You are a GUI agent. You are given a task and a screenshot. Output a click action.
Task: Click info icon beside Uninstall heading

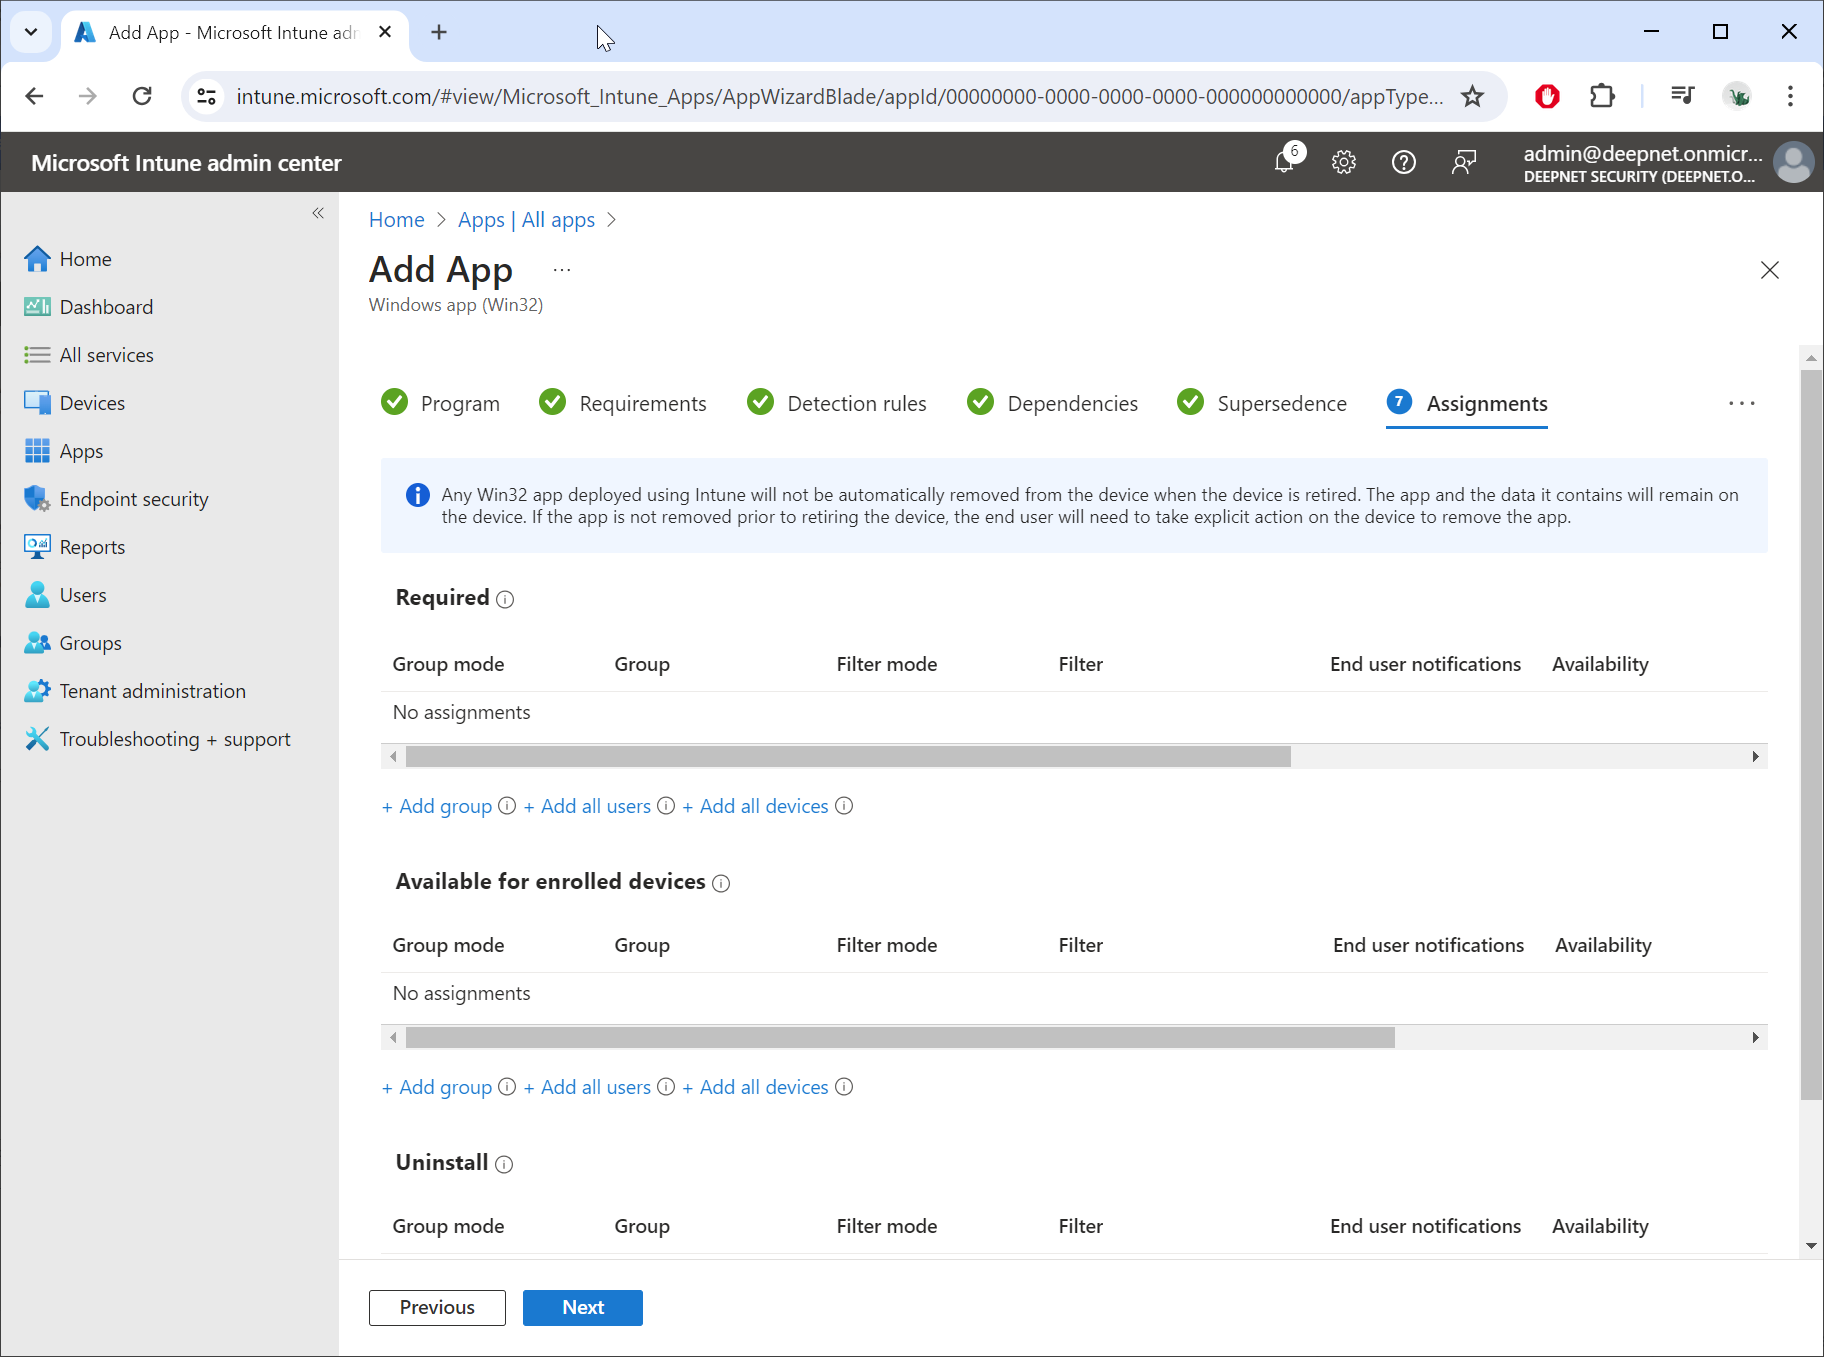504,1164
